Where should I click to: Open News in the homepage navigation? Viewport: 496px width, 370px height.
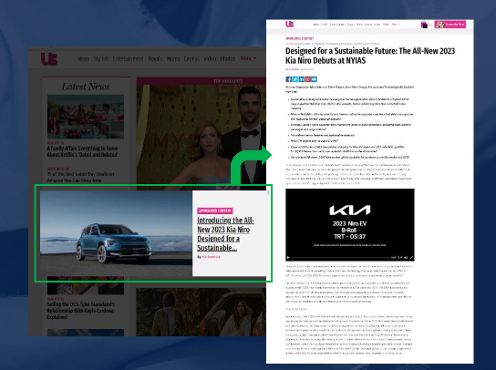point(83,59)
